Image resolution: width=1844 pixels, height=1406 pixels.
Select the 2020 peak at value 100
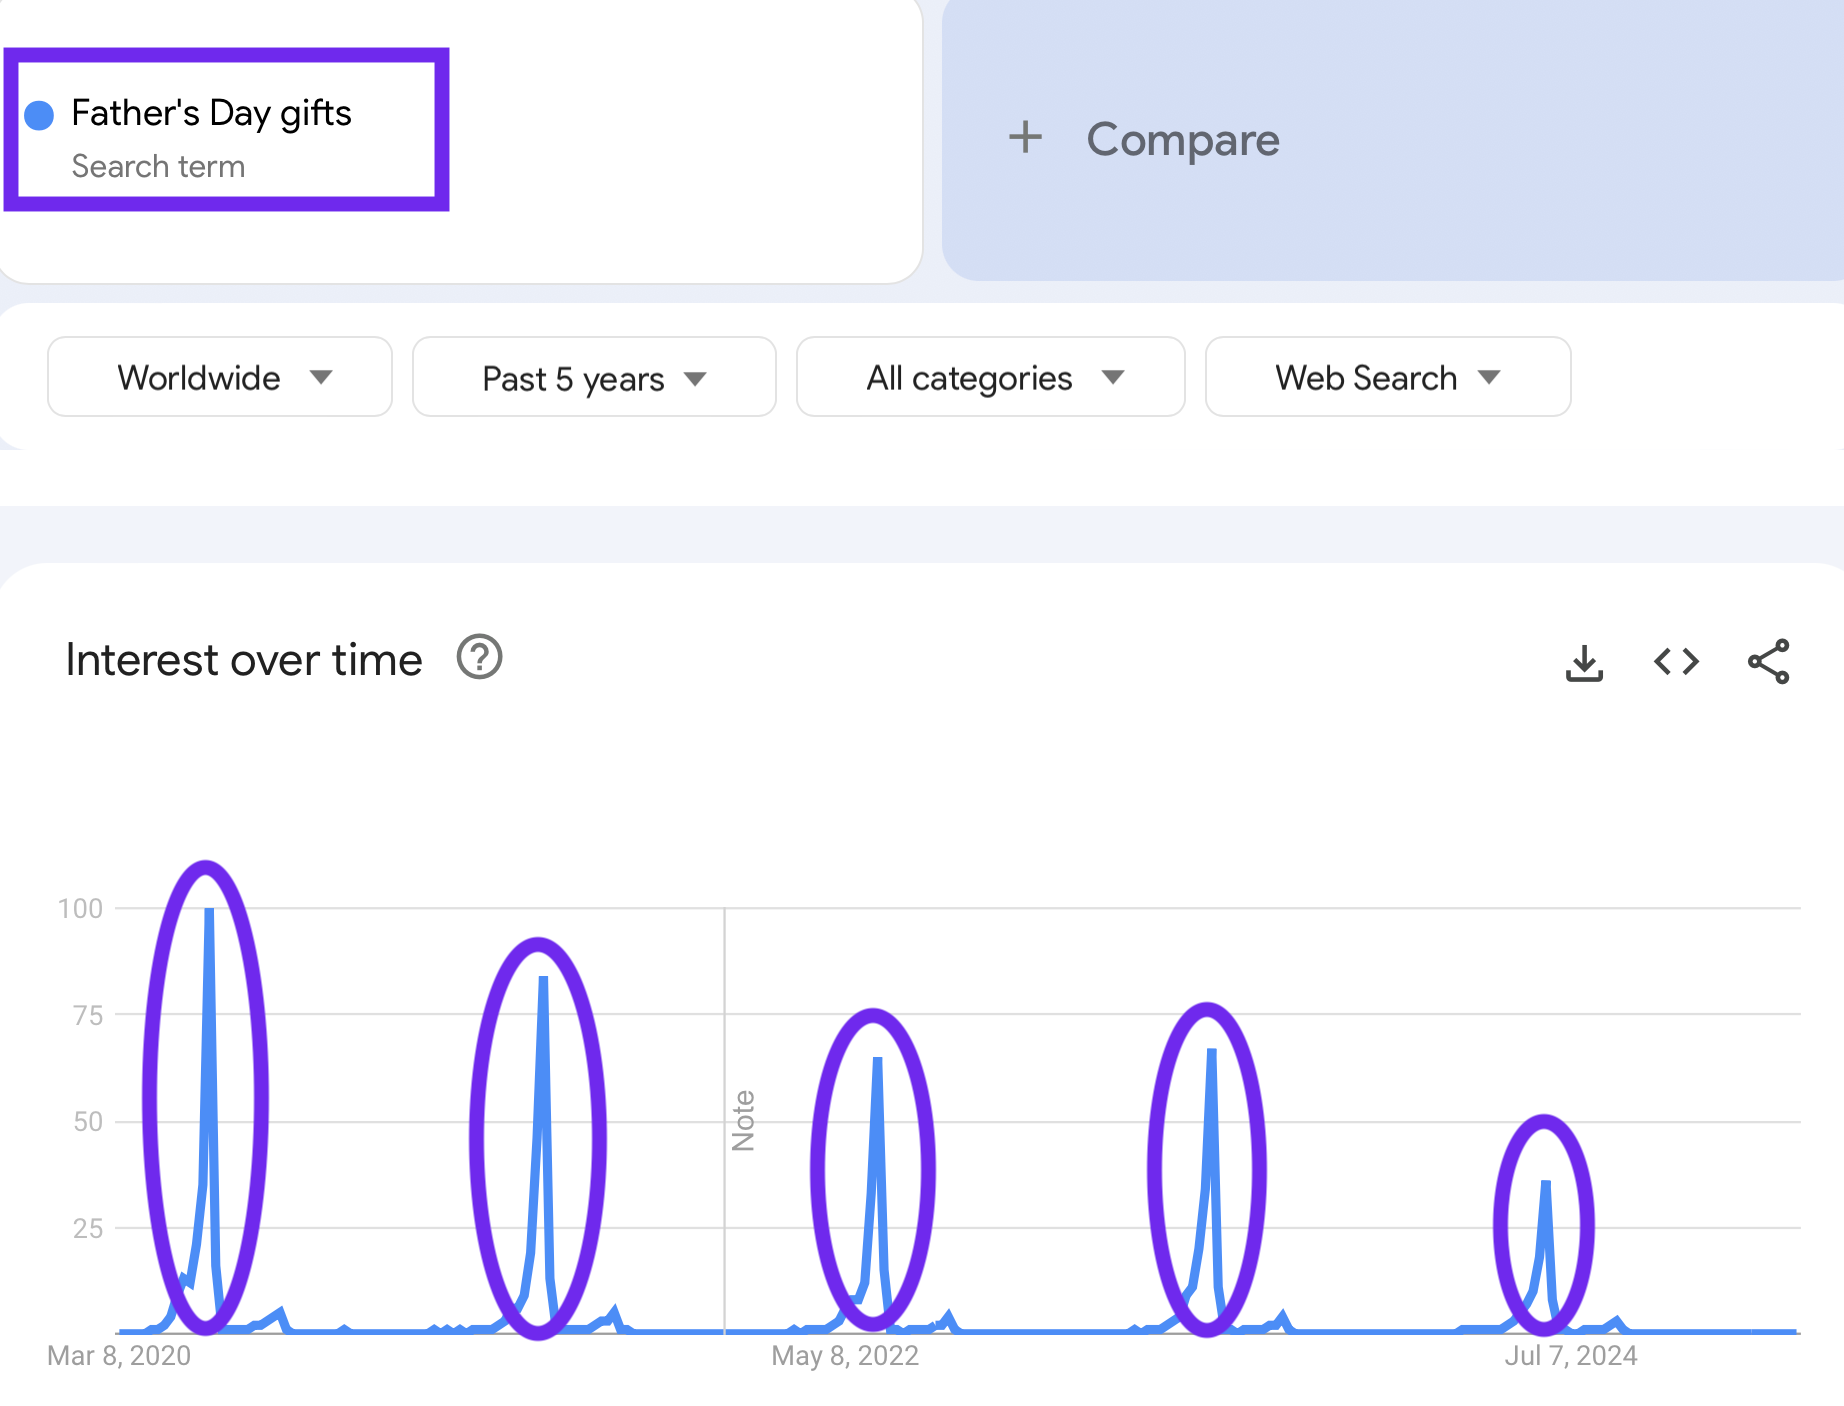click(209, 909)
